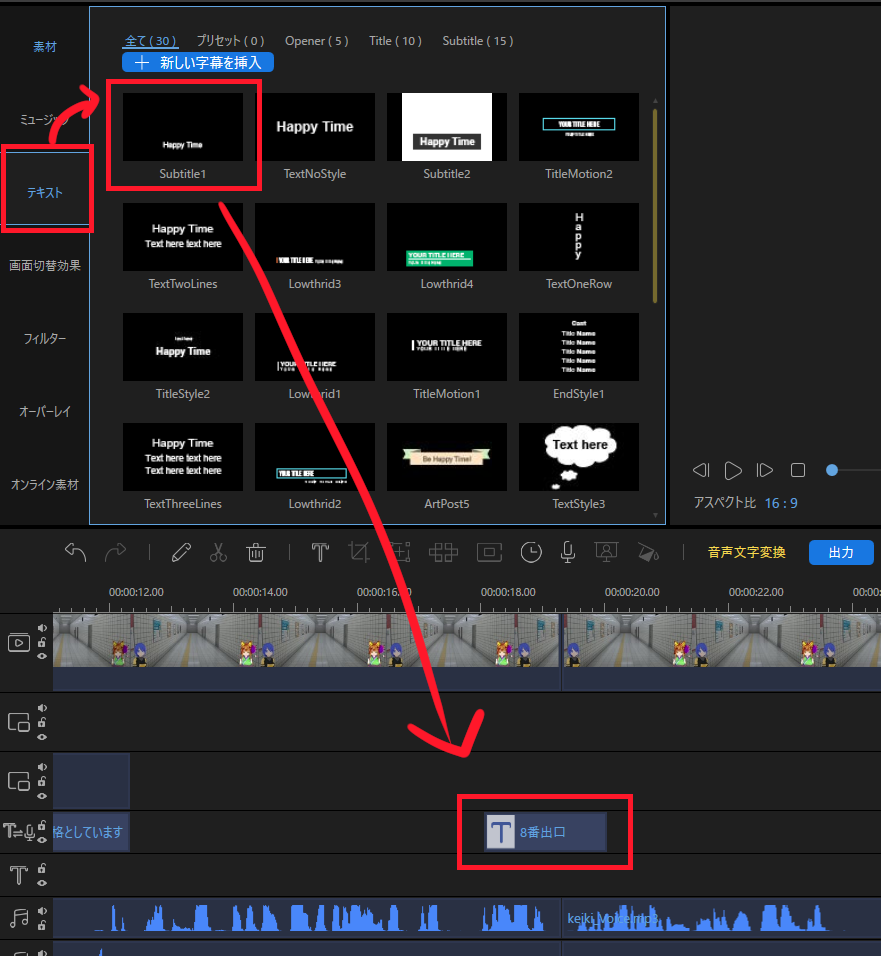Click the preview playback slider handle
The width and height of the screenshot is (881, 956).
coord(832,470)
